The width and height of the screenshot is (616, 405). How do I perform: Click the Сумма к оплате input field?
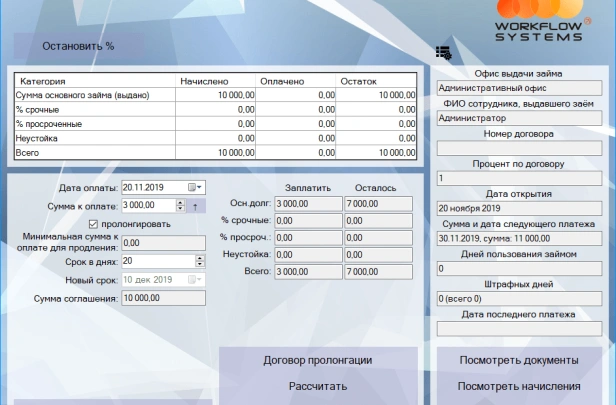(x=147, y=206)
